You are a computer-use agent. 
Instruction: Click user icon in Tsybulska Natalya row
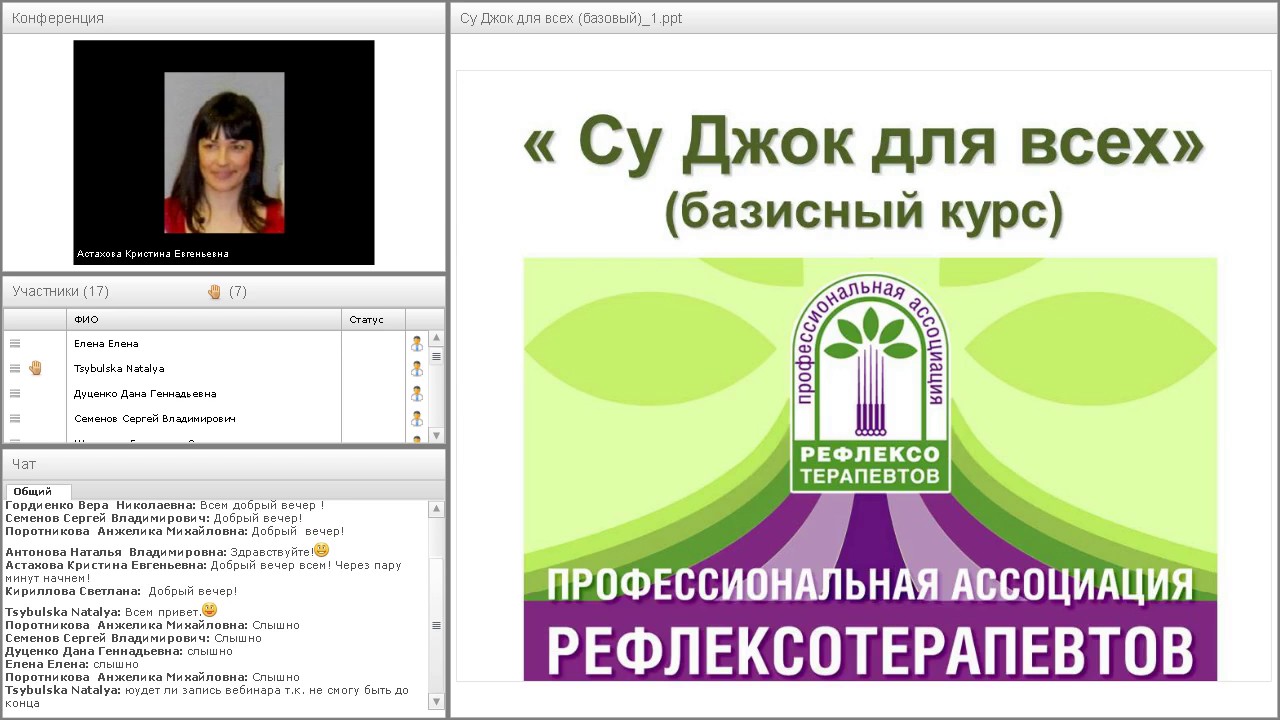[417, 368]
